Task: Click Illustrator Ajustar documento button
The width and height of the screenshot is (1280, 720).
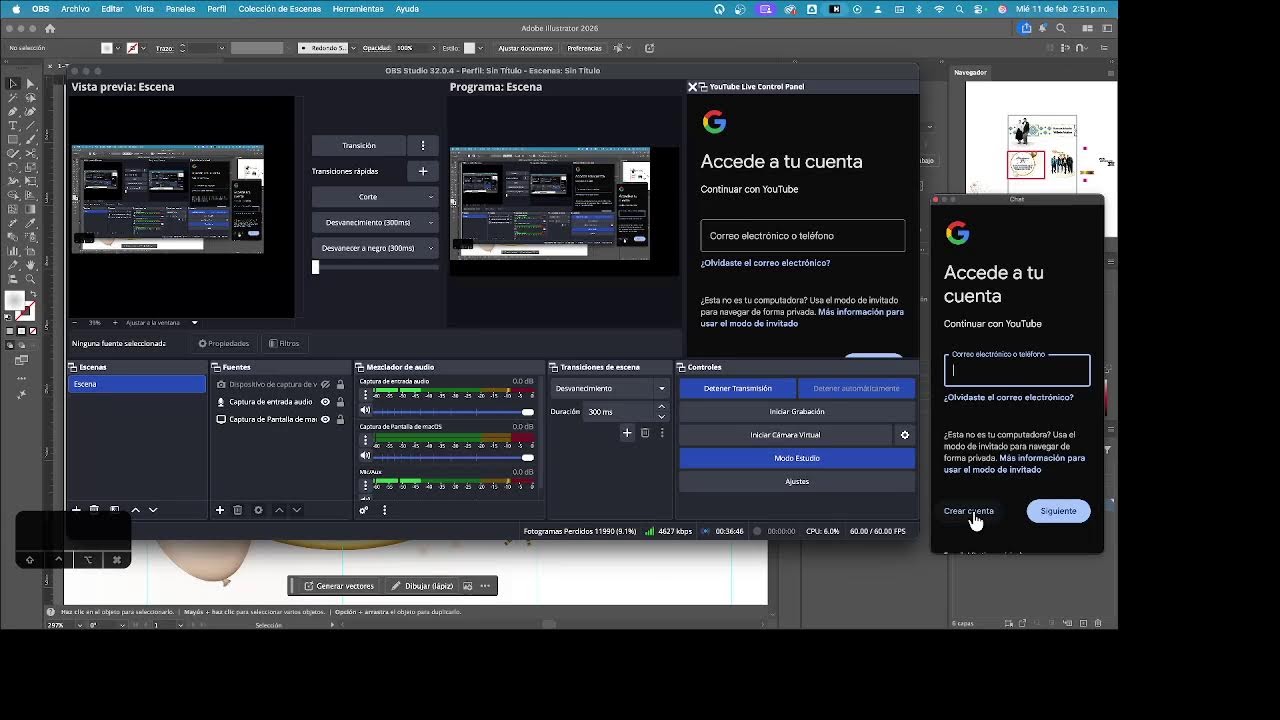Action: (526, 48)
